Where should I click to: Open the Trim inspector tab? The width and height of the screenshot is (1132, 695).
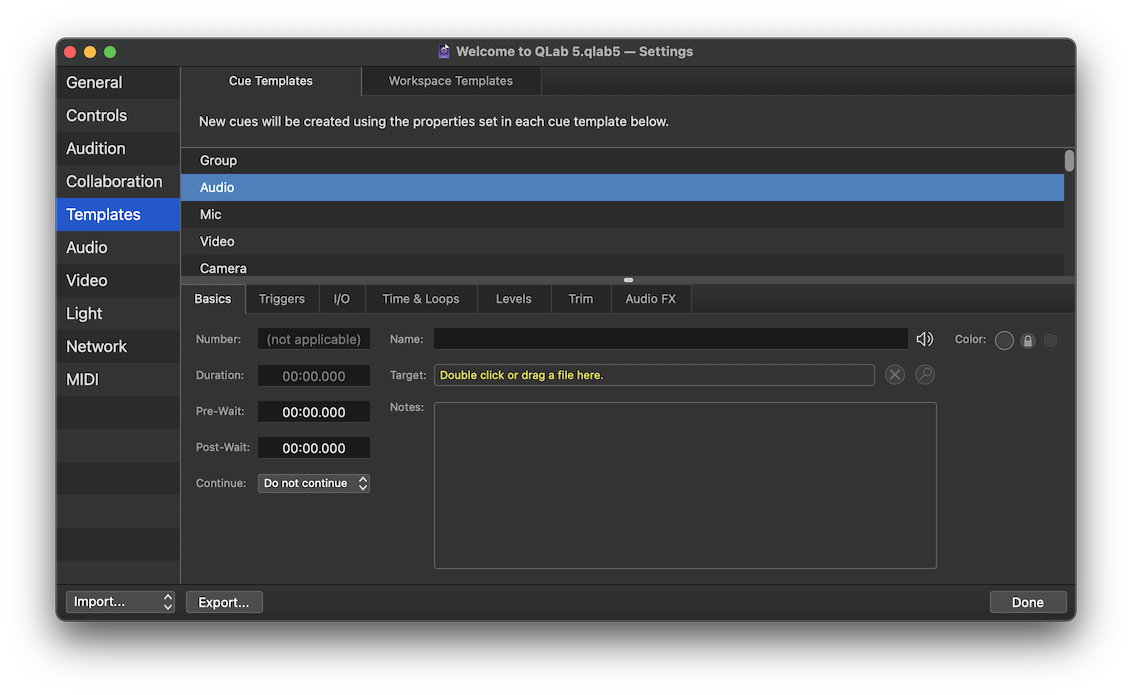[580, 299]
